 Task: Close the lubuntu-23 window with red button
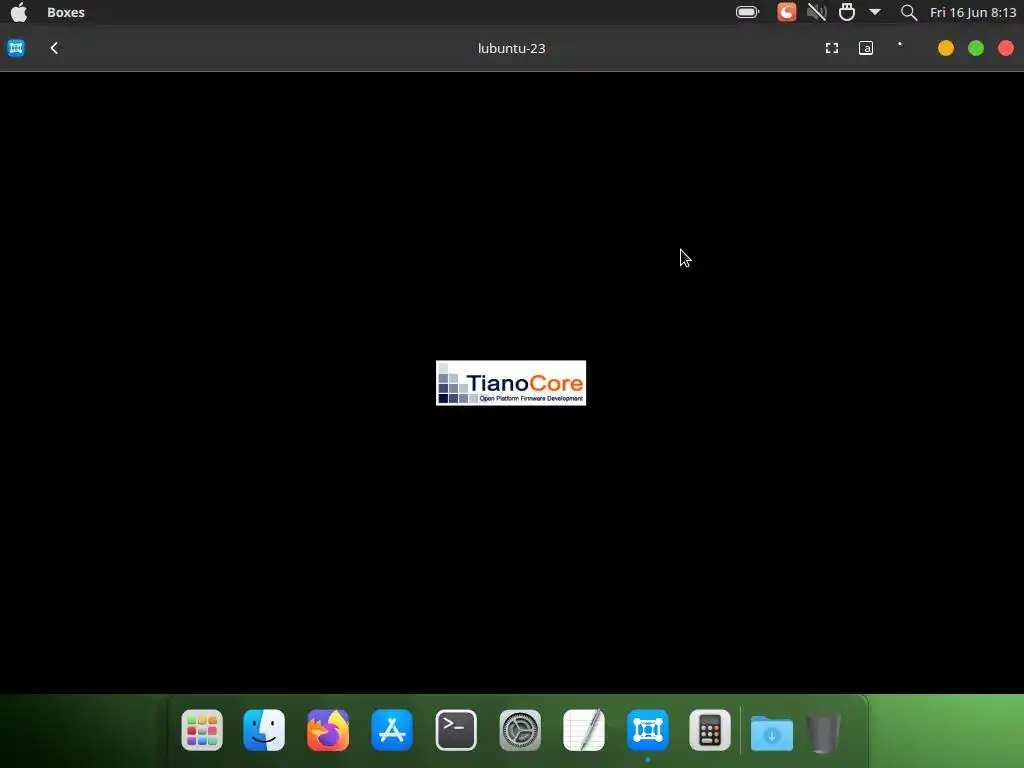tap(1006, 48)
